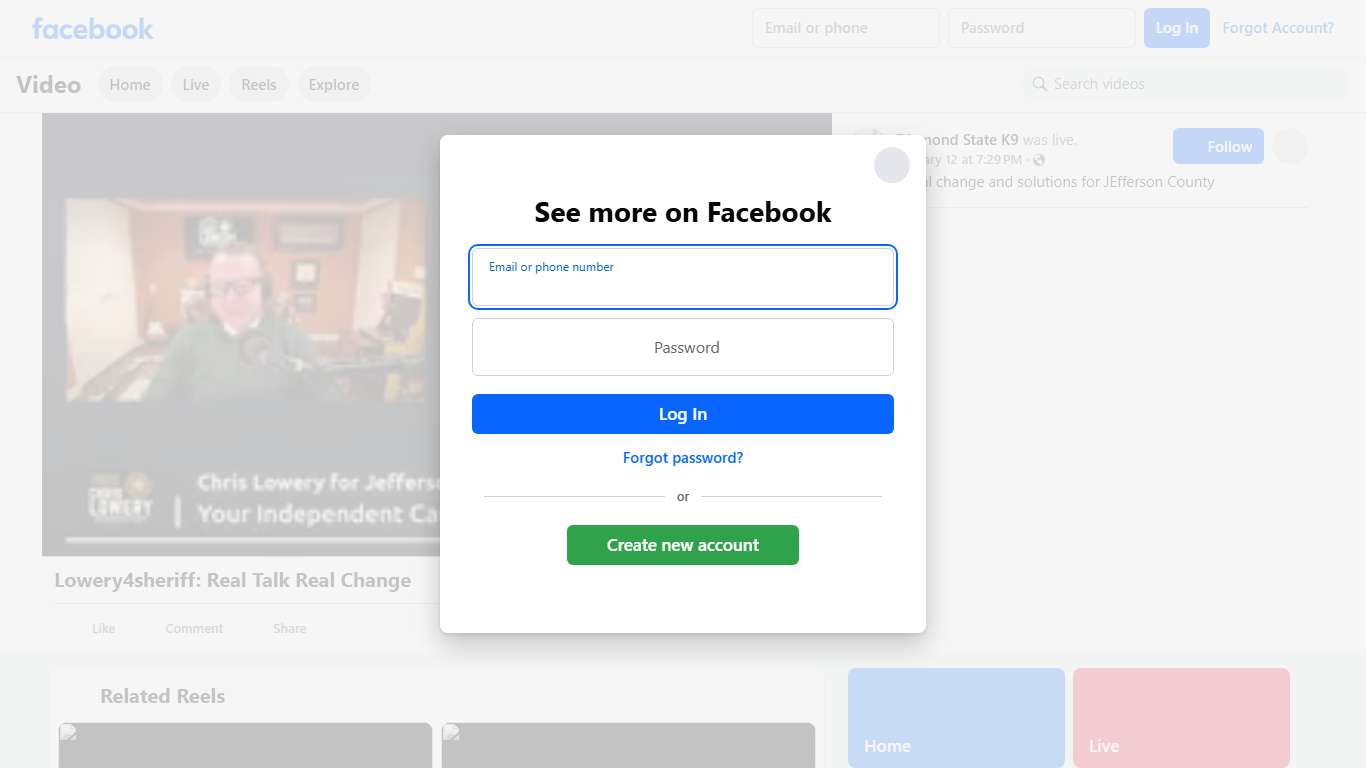Click the Search videos box

click(x=1186, y=84)
